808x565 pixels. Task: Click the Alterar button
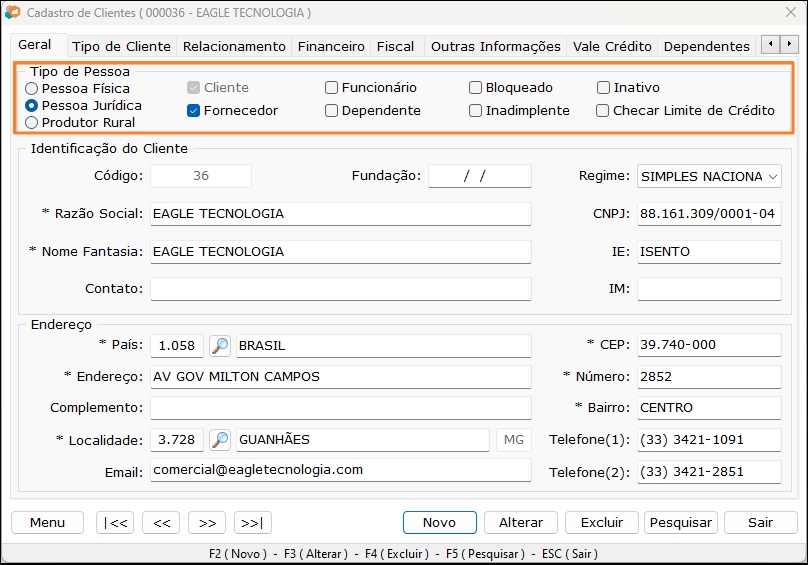(521, 523)
